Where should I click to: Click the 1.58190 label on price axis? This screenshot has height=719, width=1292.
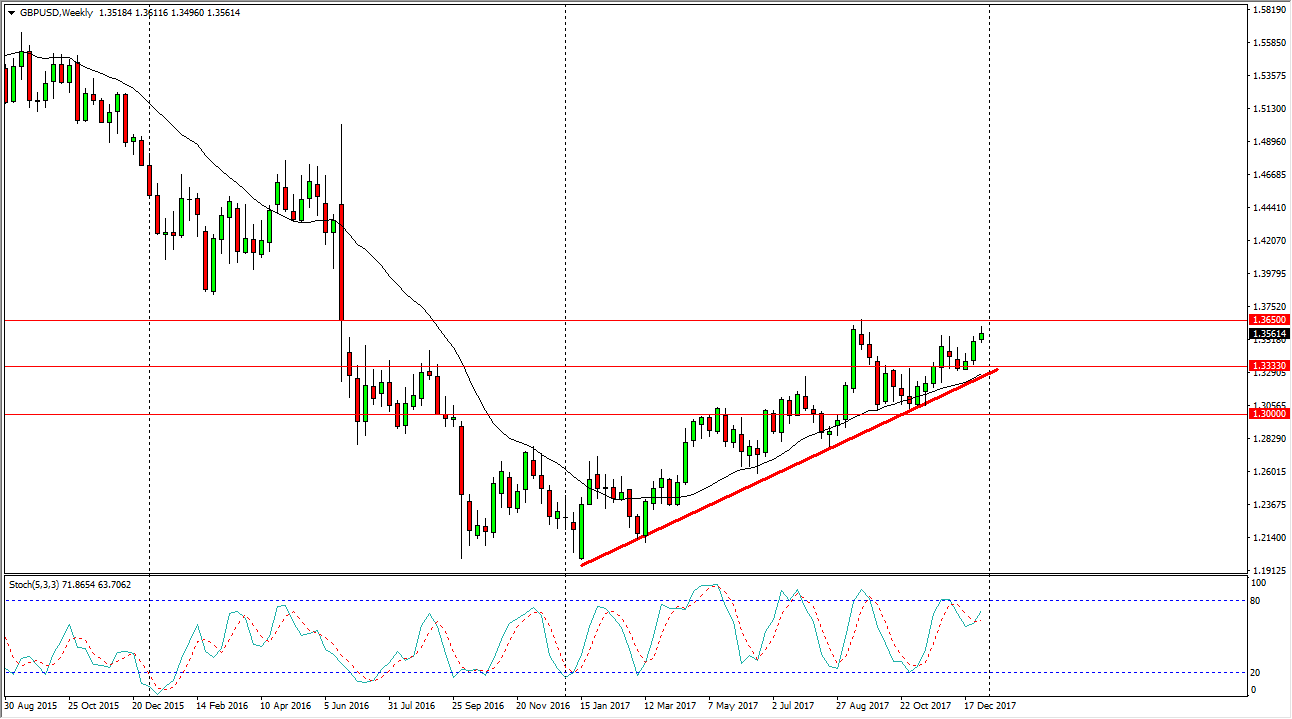(x=1268, y=10)
